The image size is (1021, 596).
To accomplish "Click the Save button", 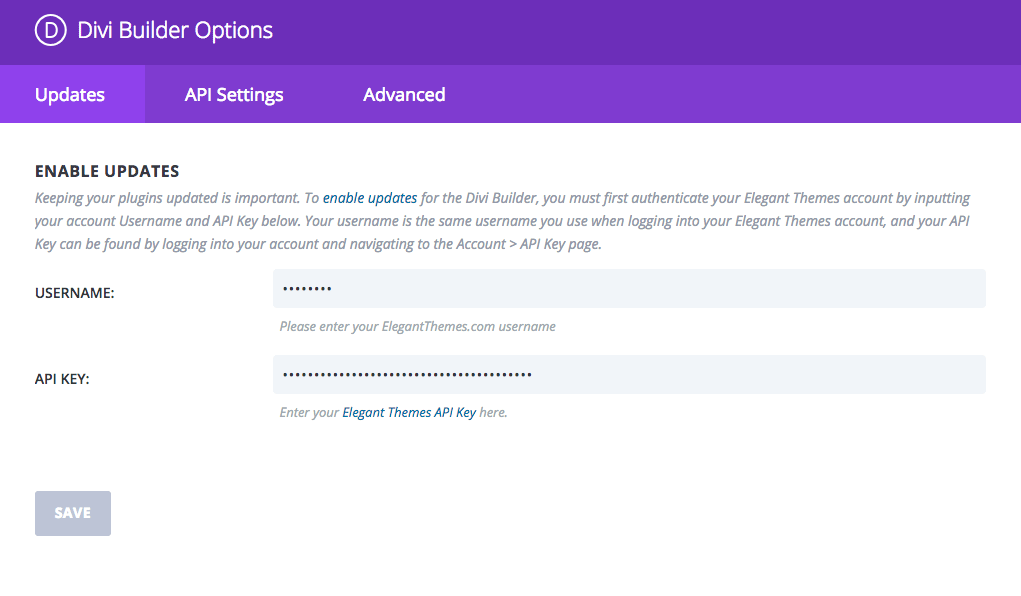I will click(x=73, y=513).
